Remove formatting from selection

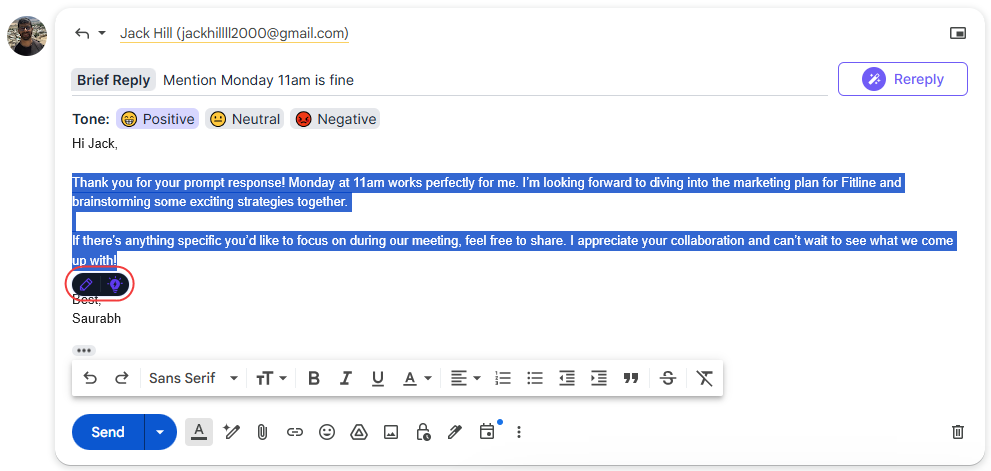705,378
